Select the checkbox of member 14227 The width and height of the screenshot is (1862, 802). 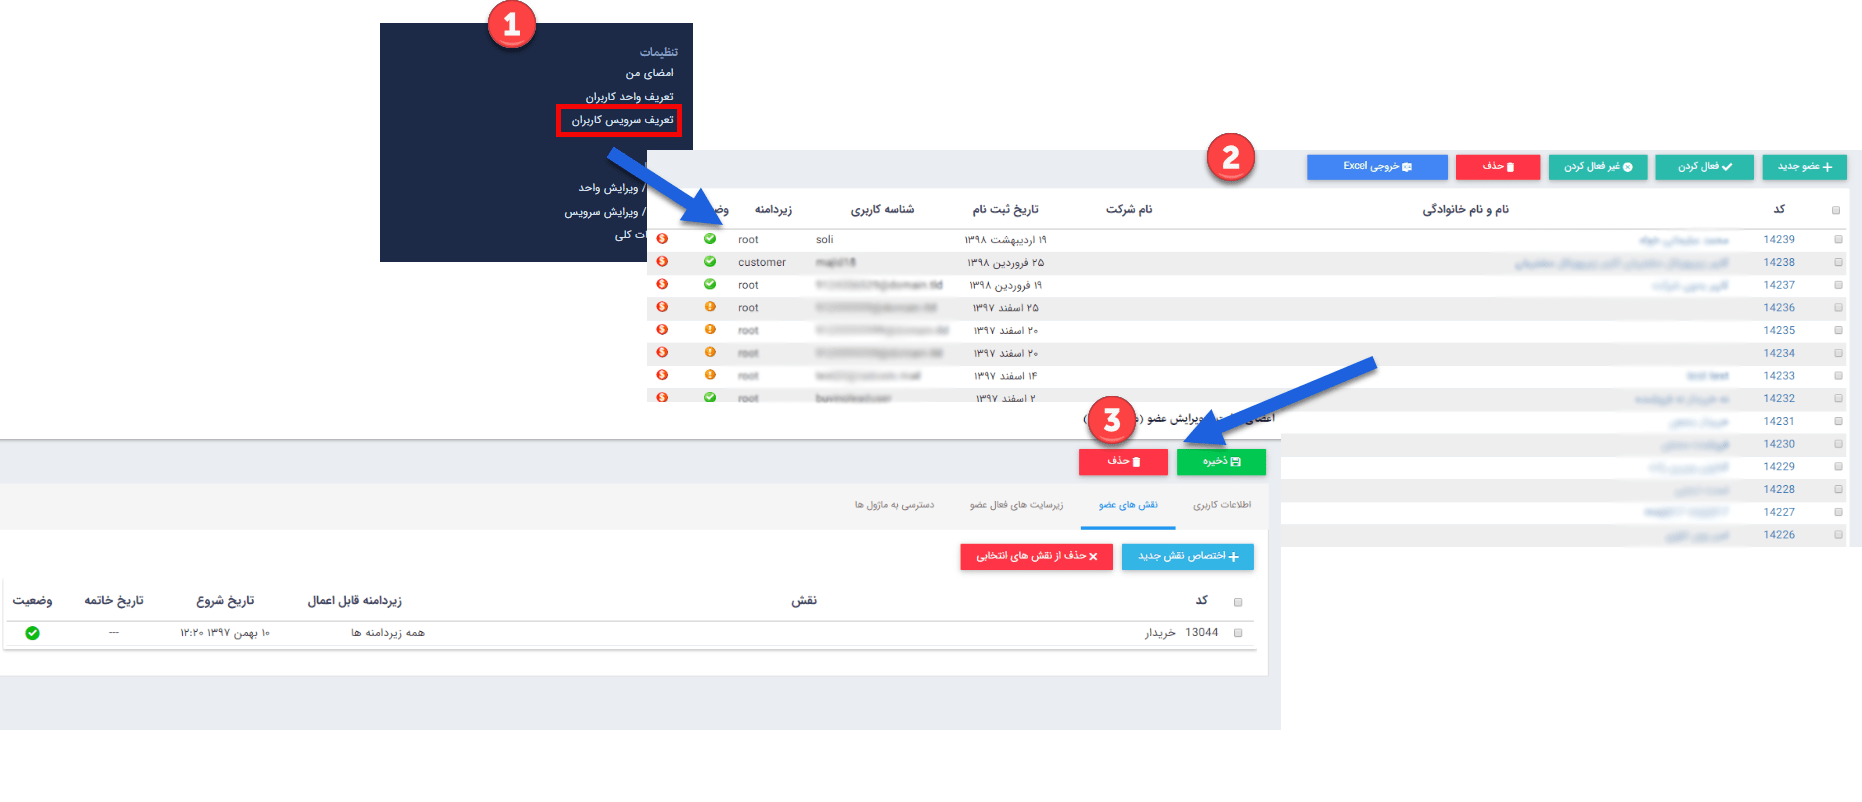[1838, 512]
